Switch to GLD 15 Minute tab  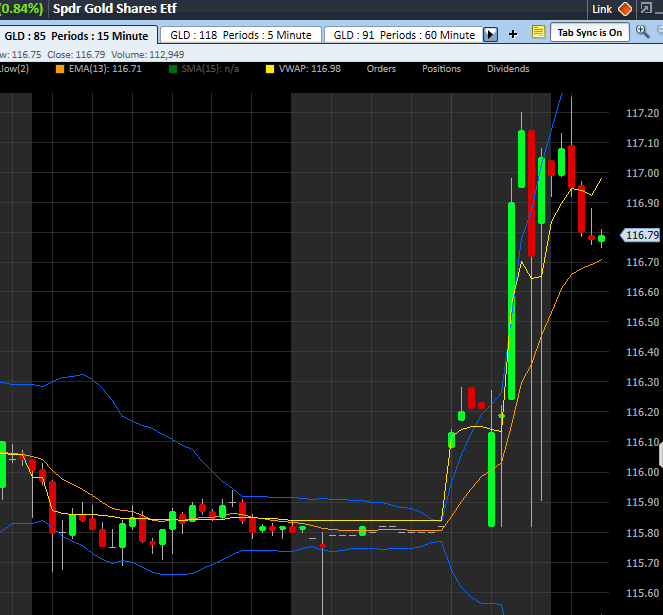pos(76,35)
